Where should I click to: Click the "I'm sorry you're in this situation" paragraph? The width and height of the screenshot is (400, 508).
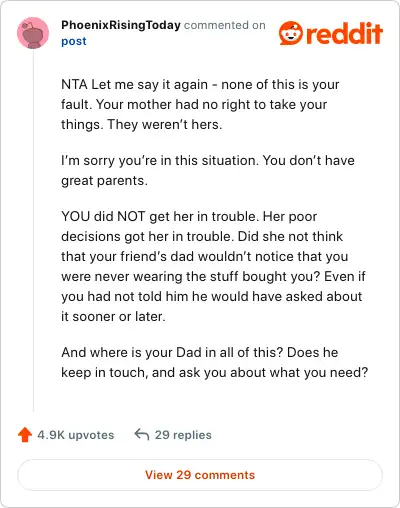coord(208,170)
